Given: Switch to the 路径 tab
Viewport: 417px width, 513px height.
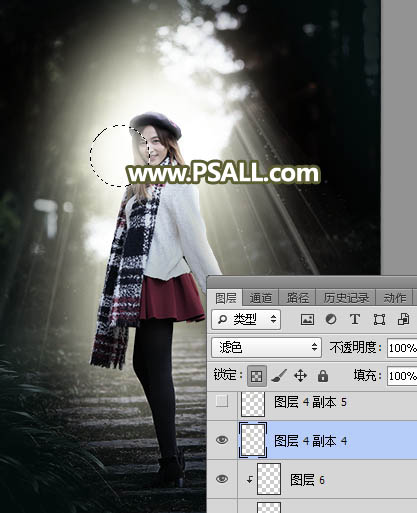Looking at the screenshot, I should click(297, 298).
